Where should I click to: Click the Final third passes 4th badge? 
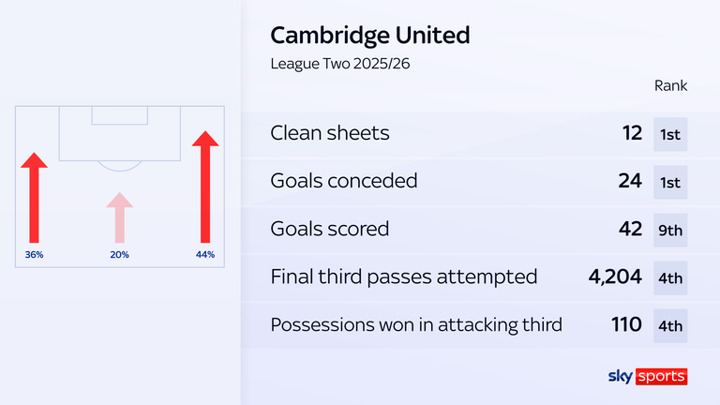[x=670, y=278]
